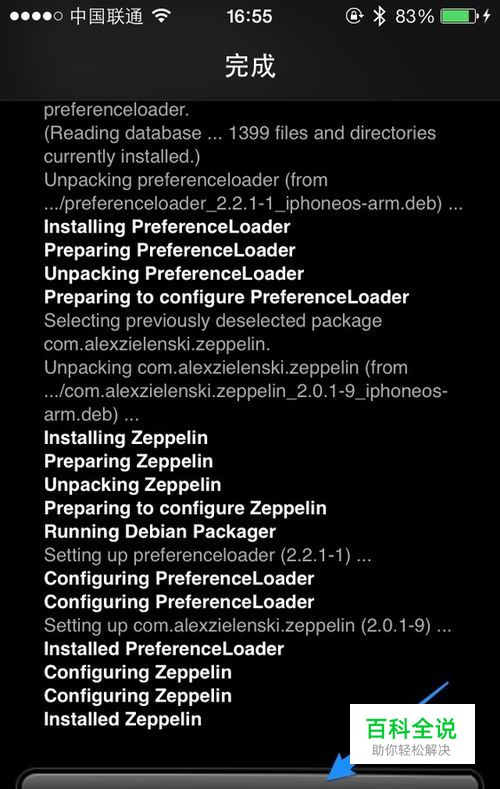The height and width of the screenshot is (789, 500).
Task: Select the "Running Debian Packager" line
Action: pos(160,532)
